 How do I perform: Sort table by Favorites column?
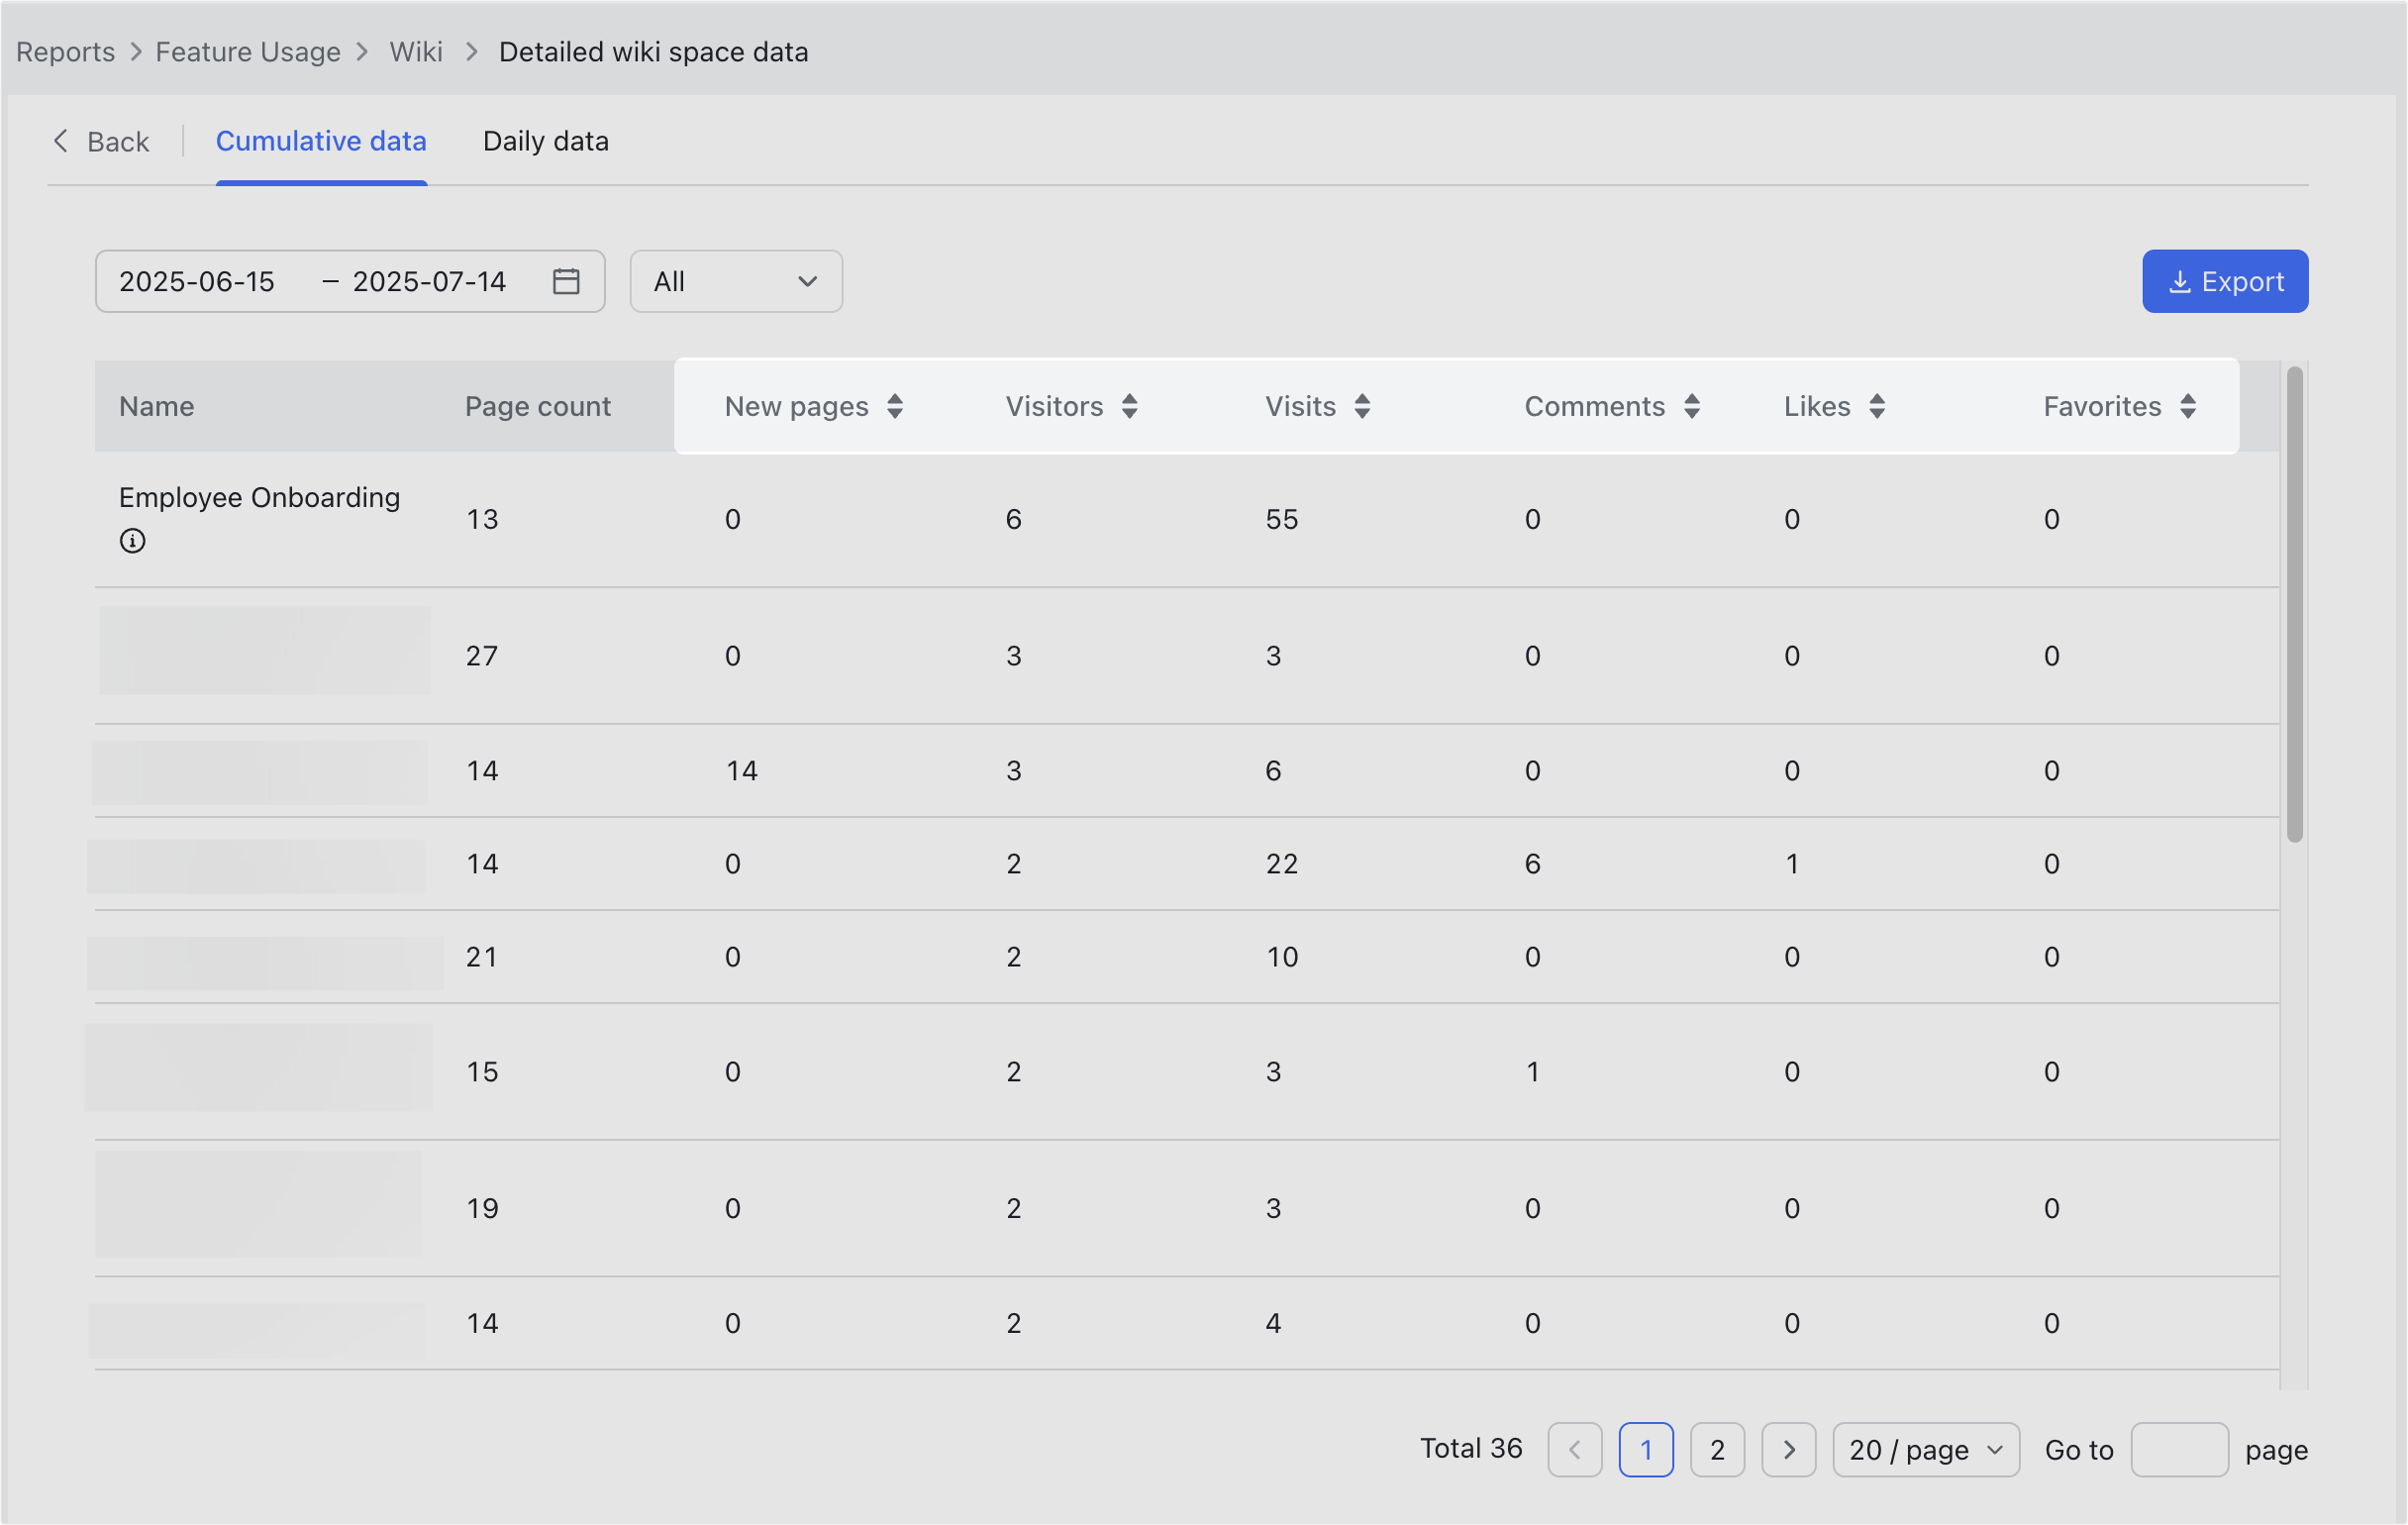click(2188, 406)
